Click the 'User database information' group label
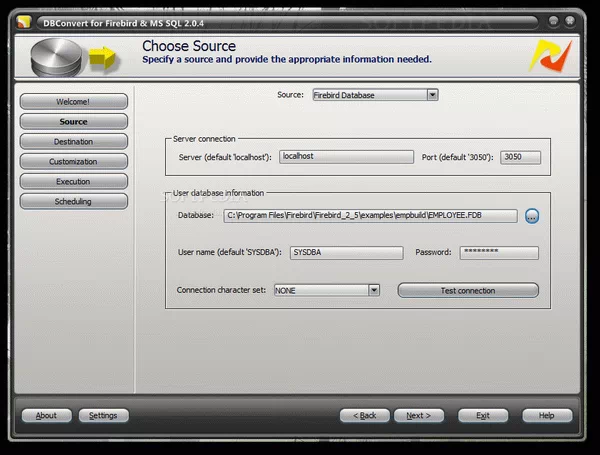600x455 pixels. [218, 193]
